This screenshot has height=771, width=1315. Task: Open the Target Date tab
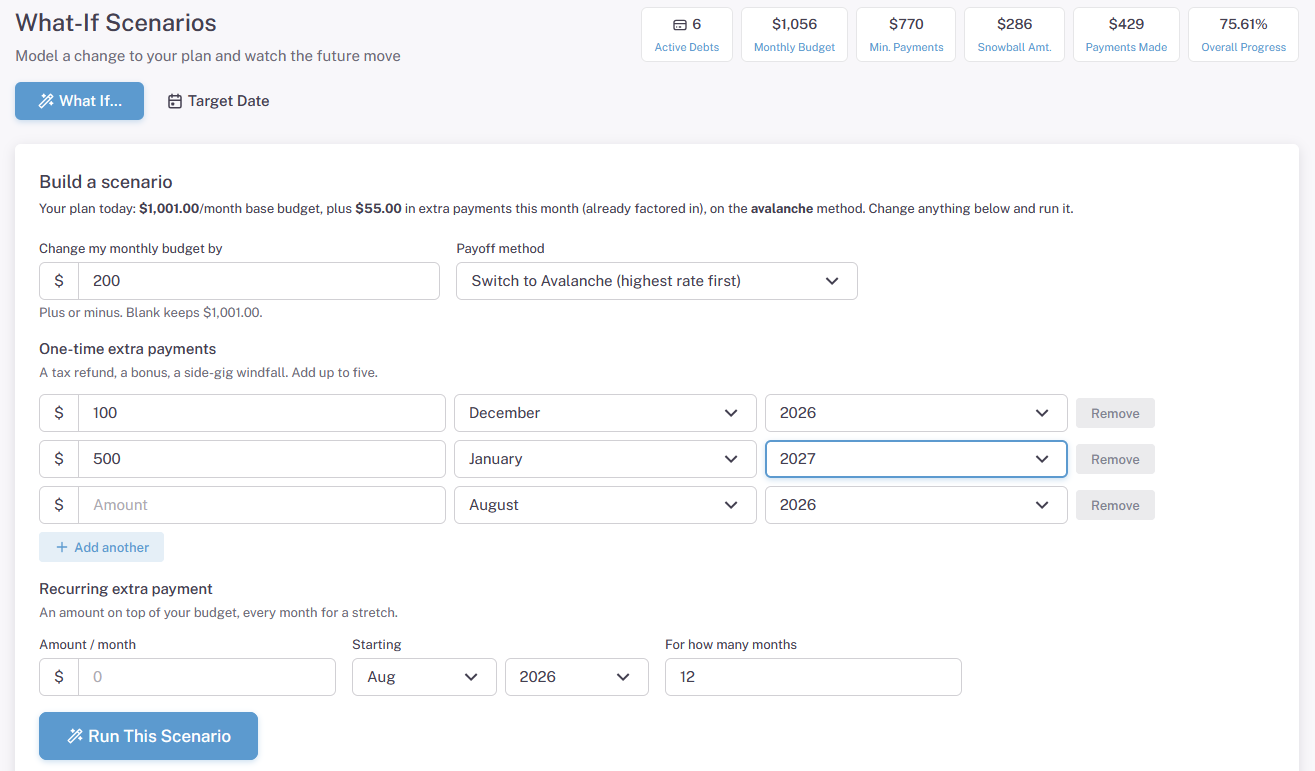(x=218, y=101)
